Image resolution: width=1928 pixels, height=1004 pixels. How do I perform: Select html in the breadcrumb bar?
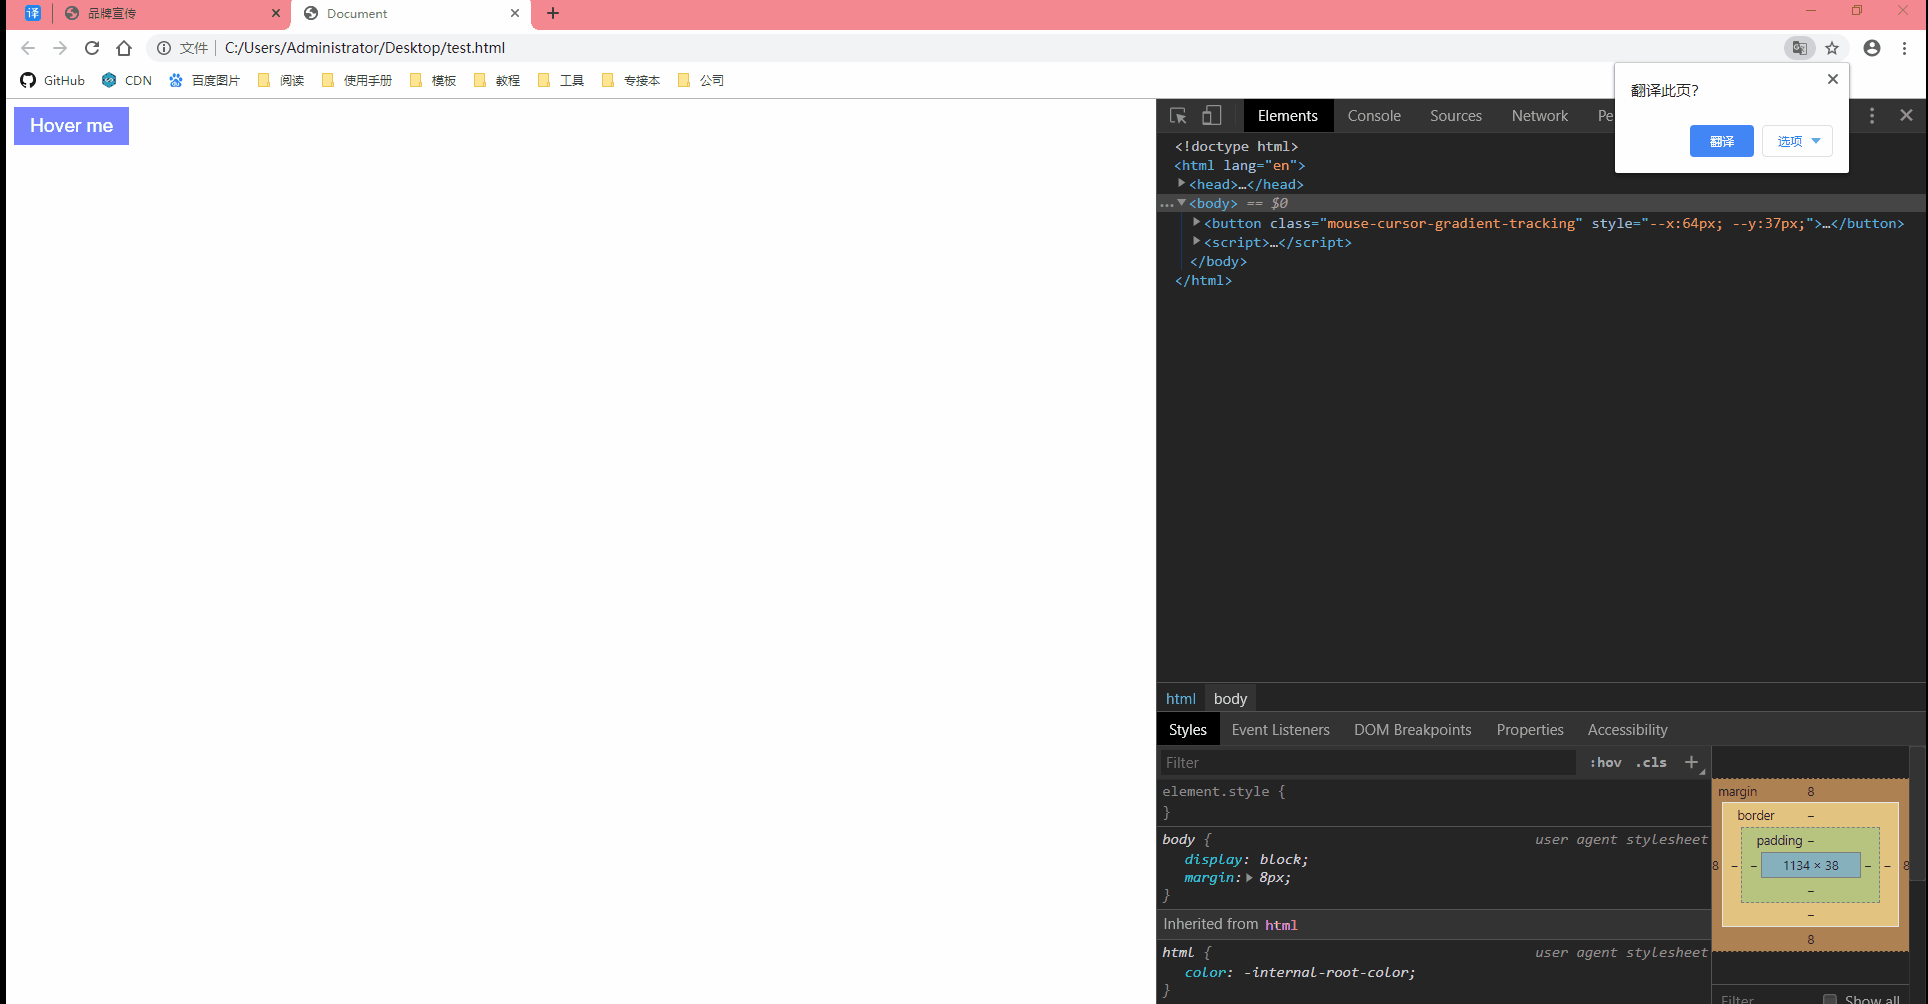point(1181,699)
